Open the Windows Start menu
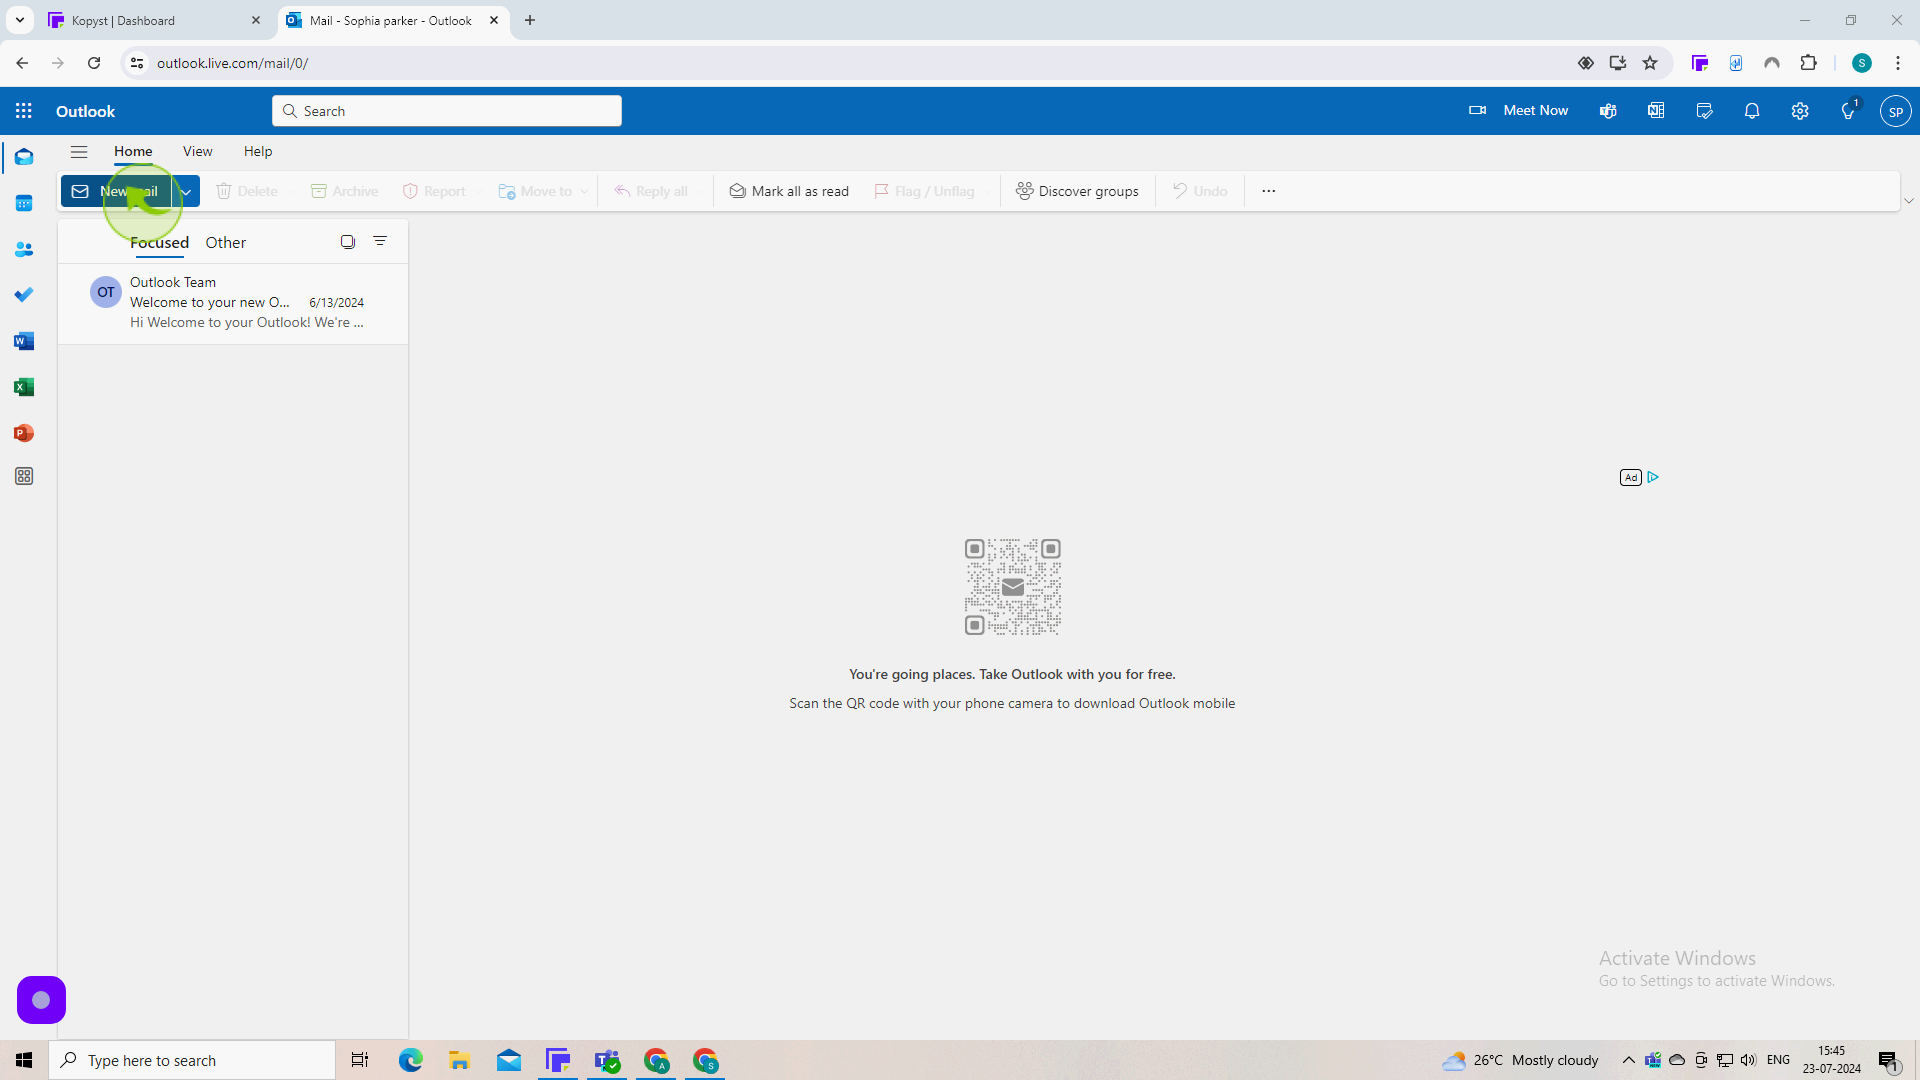 24,1060
